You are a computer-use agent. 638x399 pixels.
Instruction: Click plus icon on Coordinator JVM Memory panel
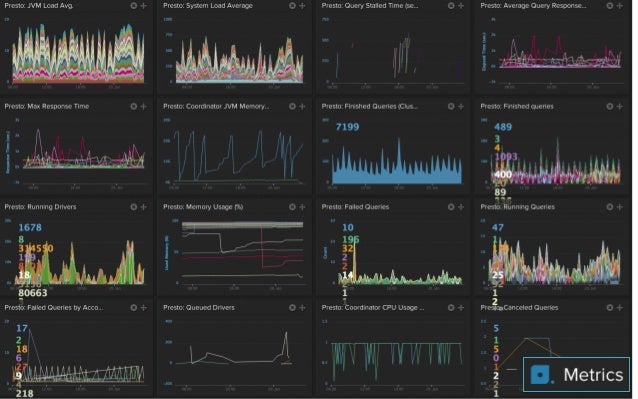(302, 106)
